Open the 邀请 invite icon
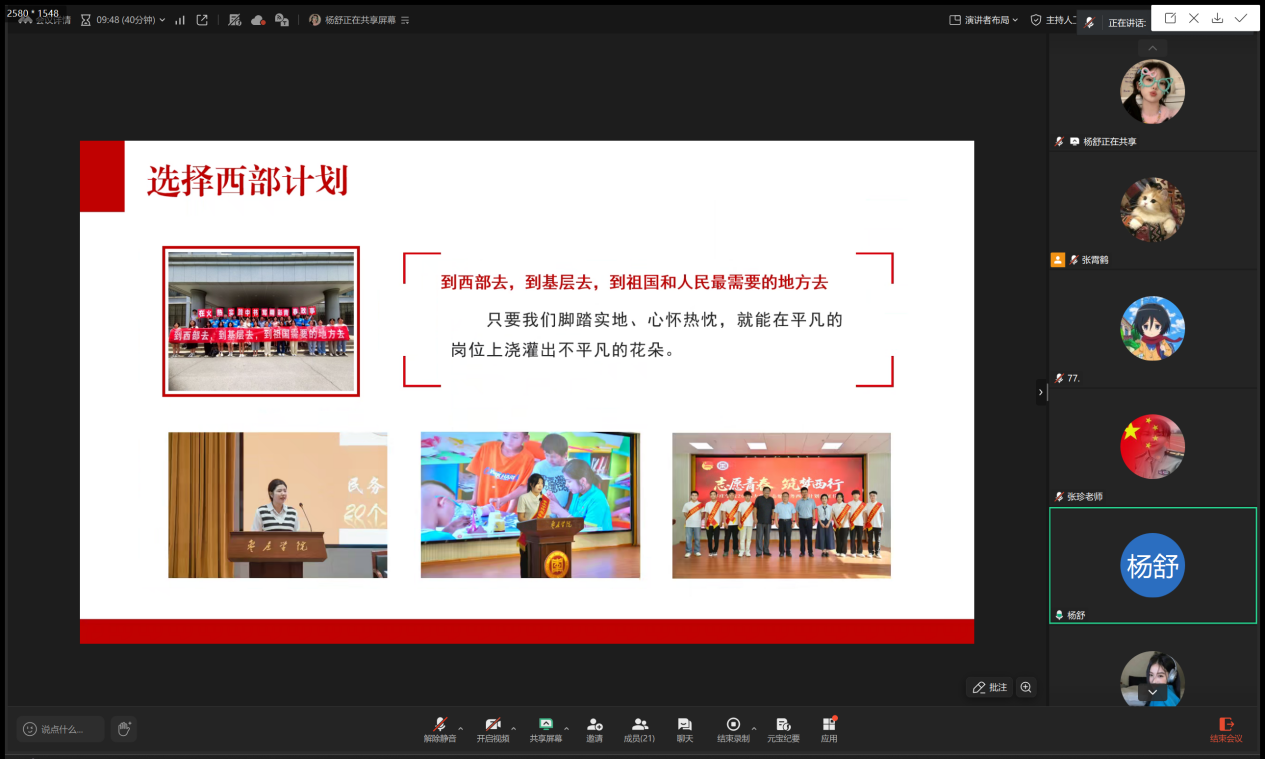 (594, 729)
